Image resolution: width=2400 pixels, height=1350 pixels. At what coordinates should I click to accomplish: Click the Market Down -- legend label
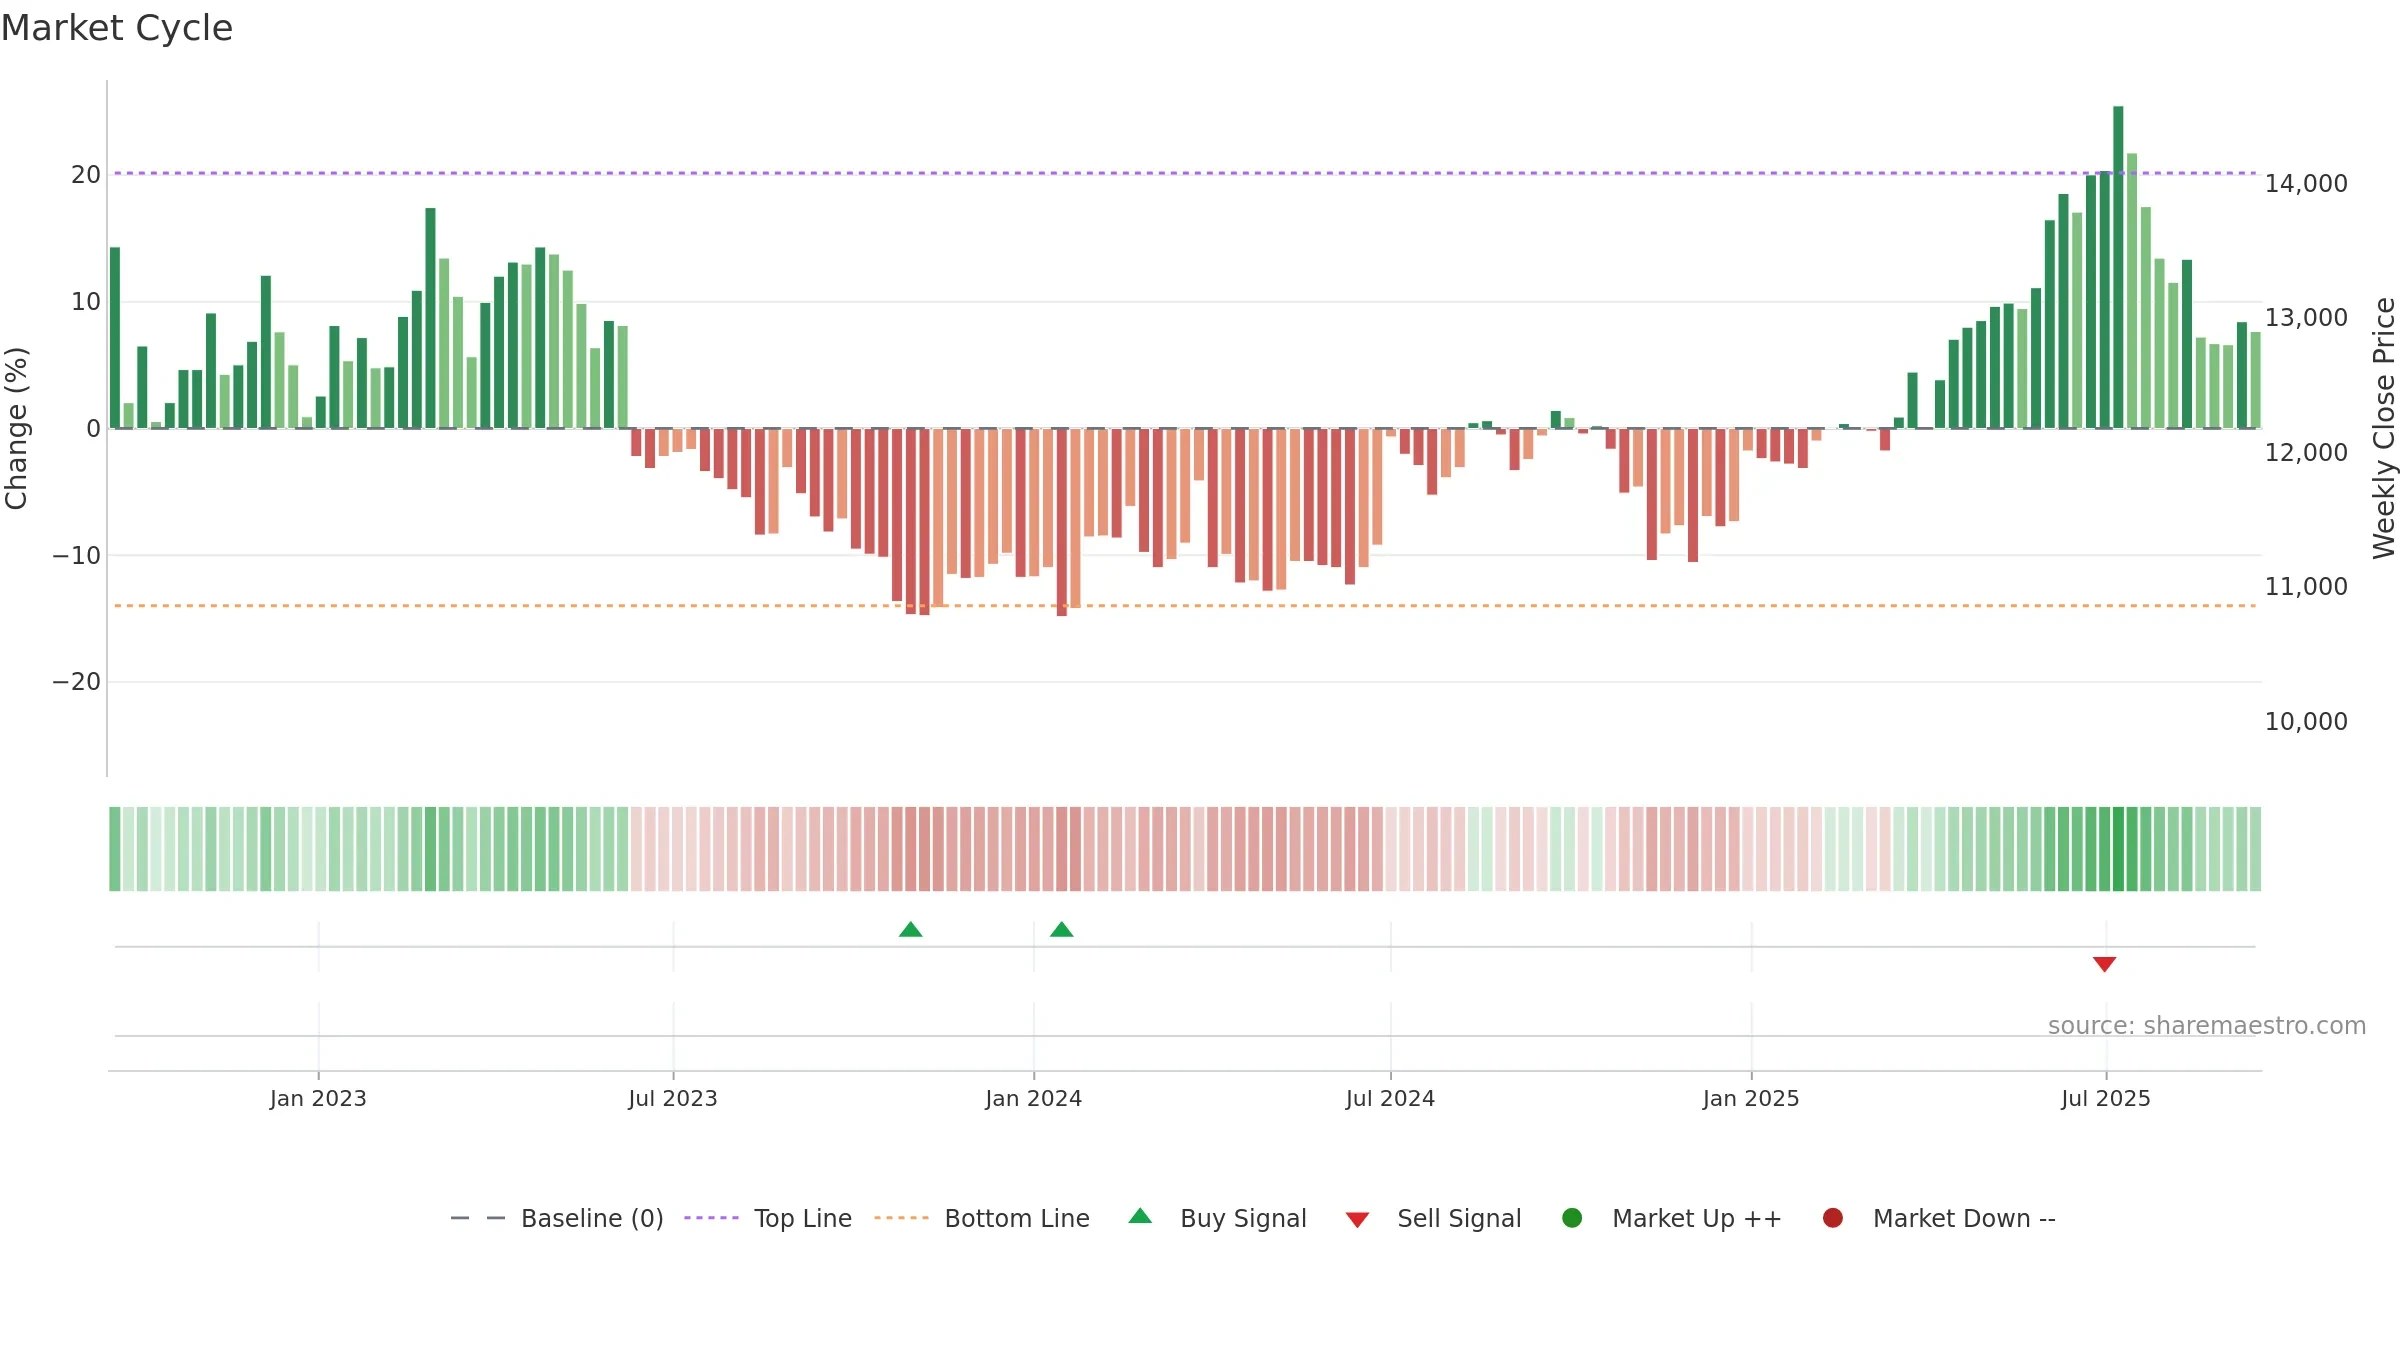coord(1964,1218)
